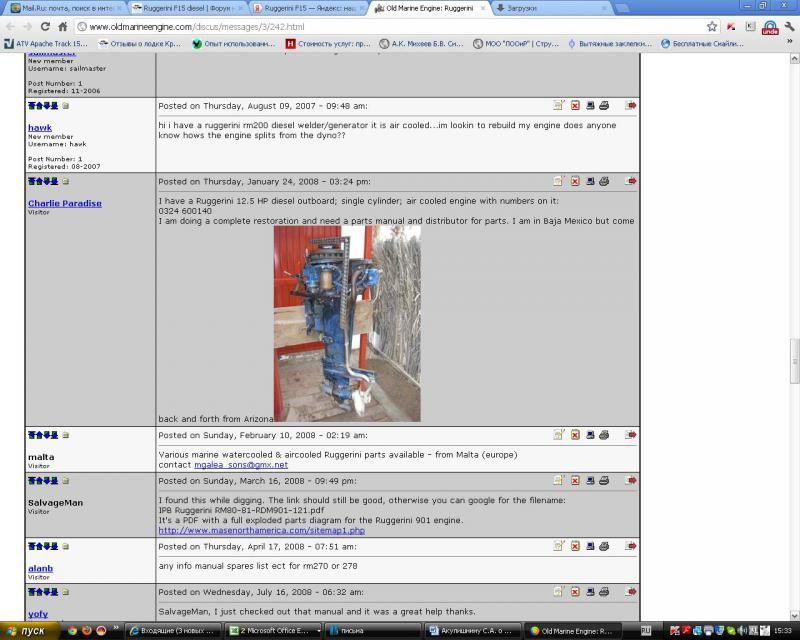
Task: Click the red delete icon on Charlie Paradise's post
Action: tap(575, 181)
